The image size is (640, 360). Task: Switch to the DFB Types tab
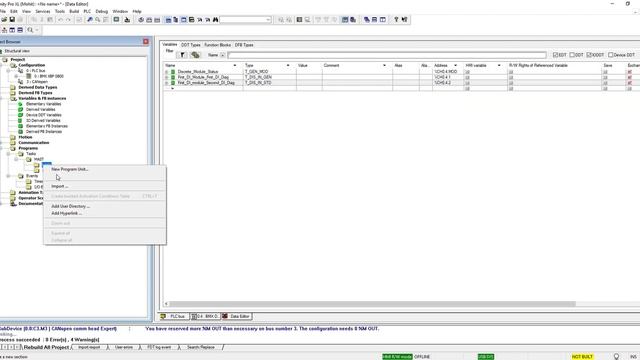click(244, 45)
